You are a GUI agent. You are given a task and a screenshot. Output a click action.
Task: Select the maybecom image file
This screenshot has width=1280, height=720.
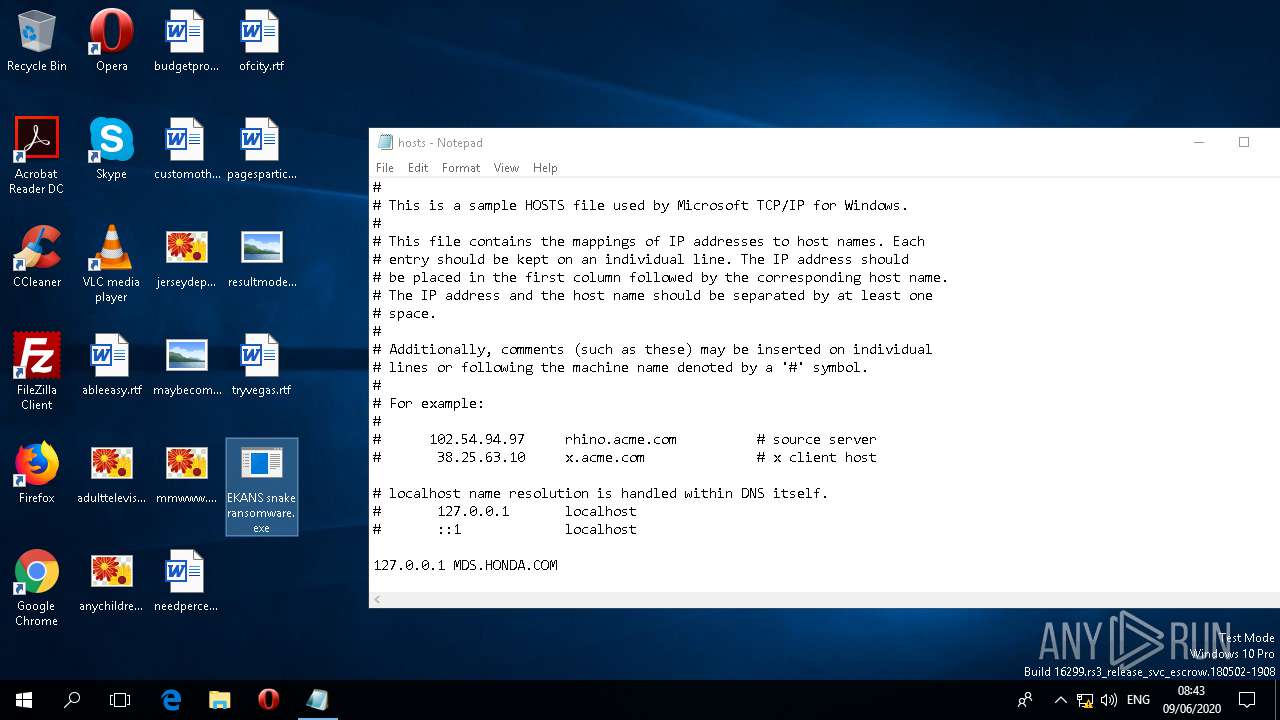(x=186, y=365)
